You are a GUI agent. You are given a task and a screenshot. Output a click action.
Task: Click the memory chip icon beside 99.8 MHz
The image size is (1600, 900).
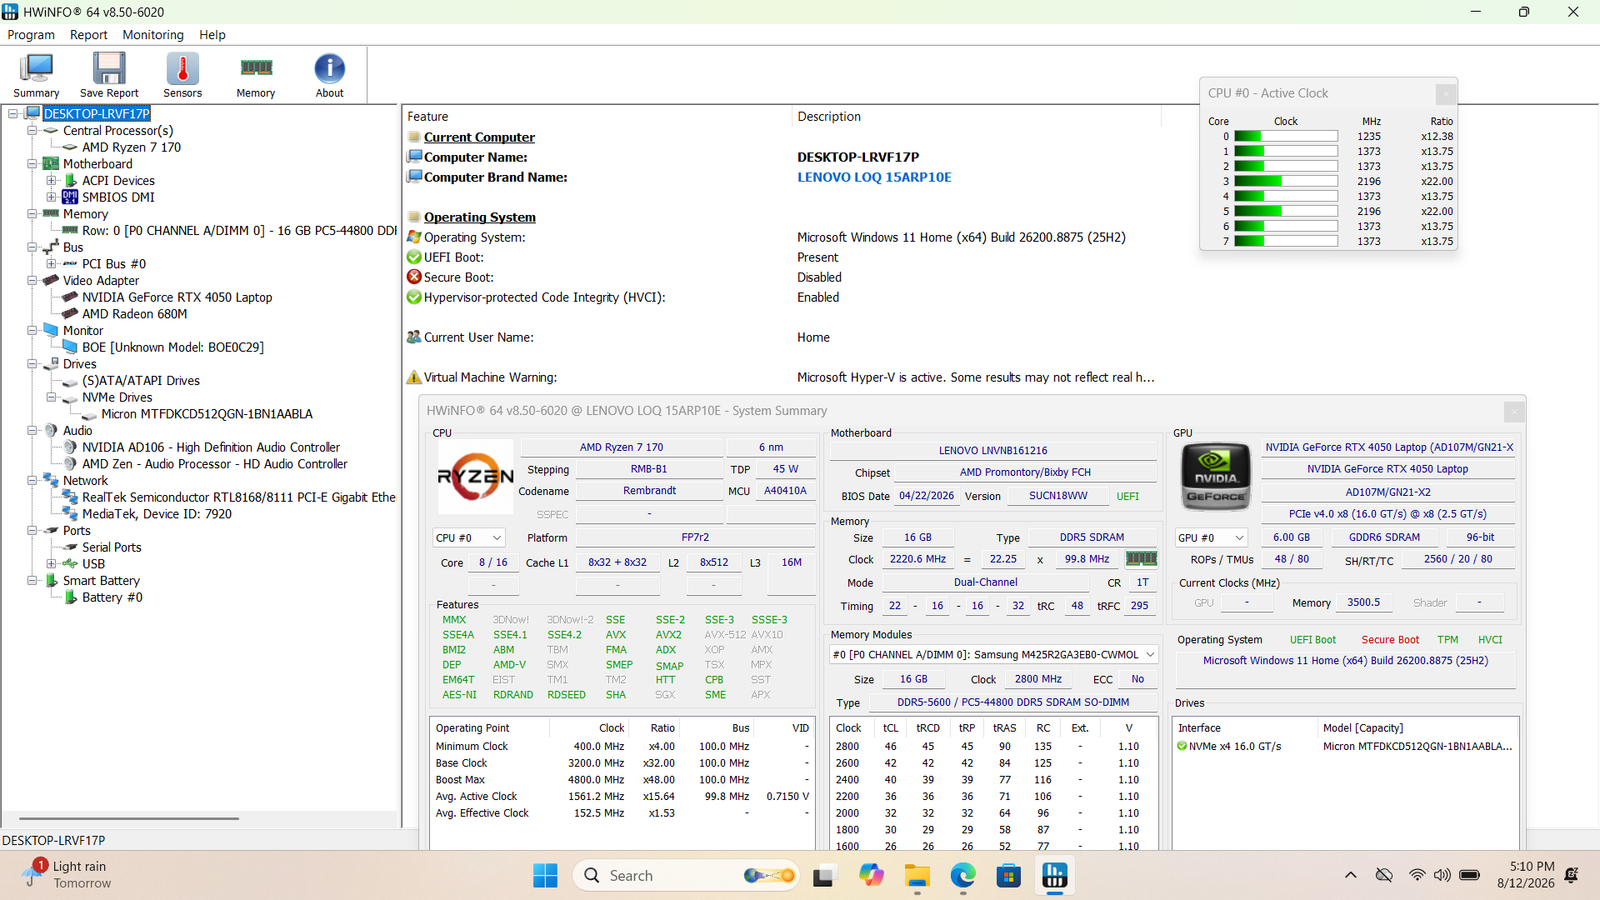pos(1141,559)
